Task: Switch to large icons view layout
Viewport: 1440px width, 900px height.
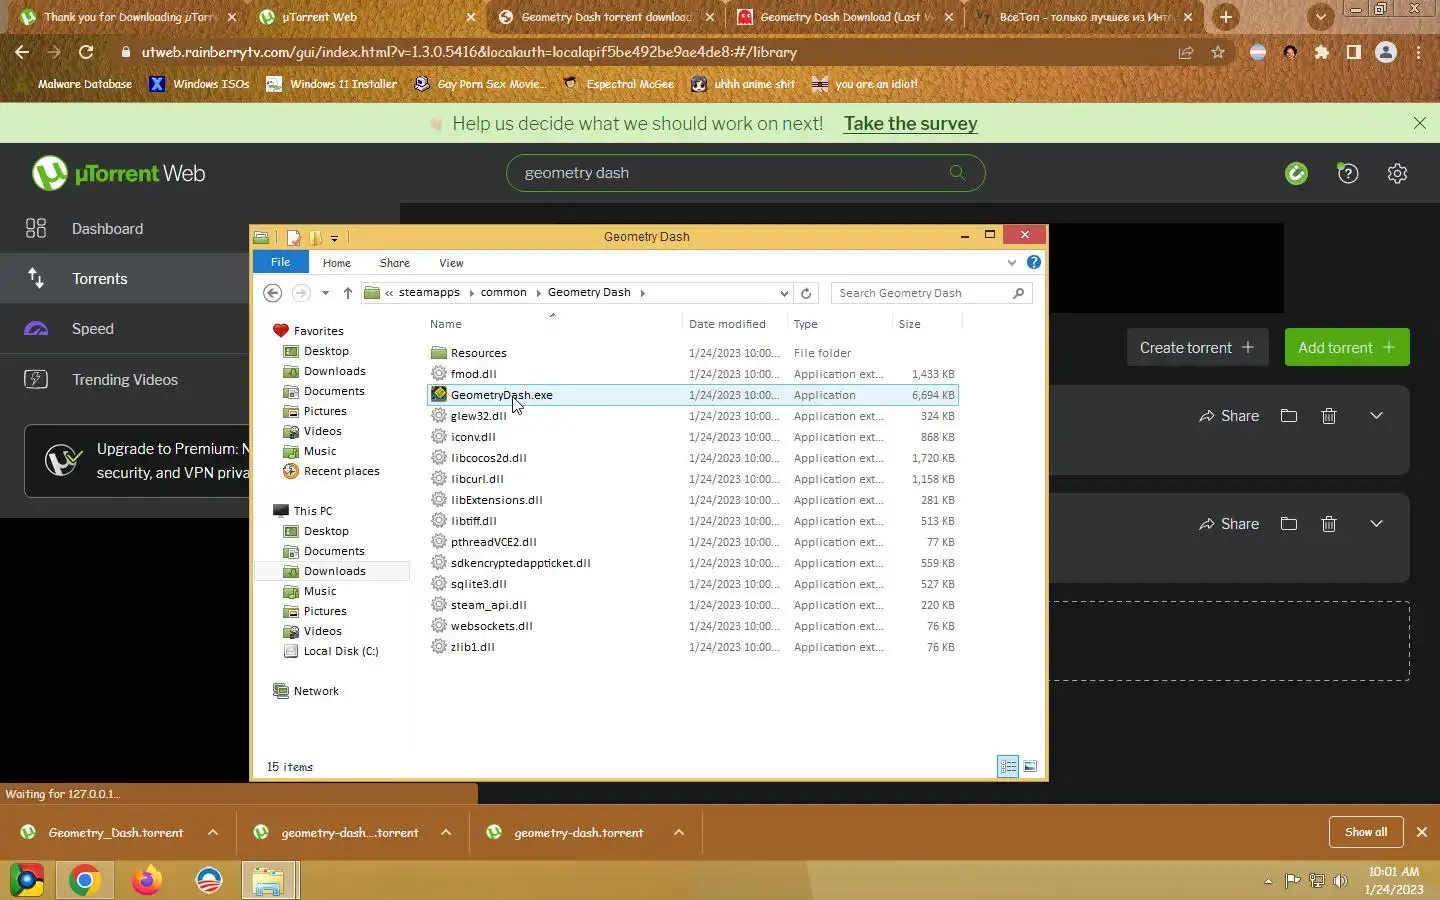Action: 1030,767
